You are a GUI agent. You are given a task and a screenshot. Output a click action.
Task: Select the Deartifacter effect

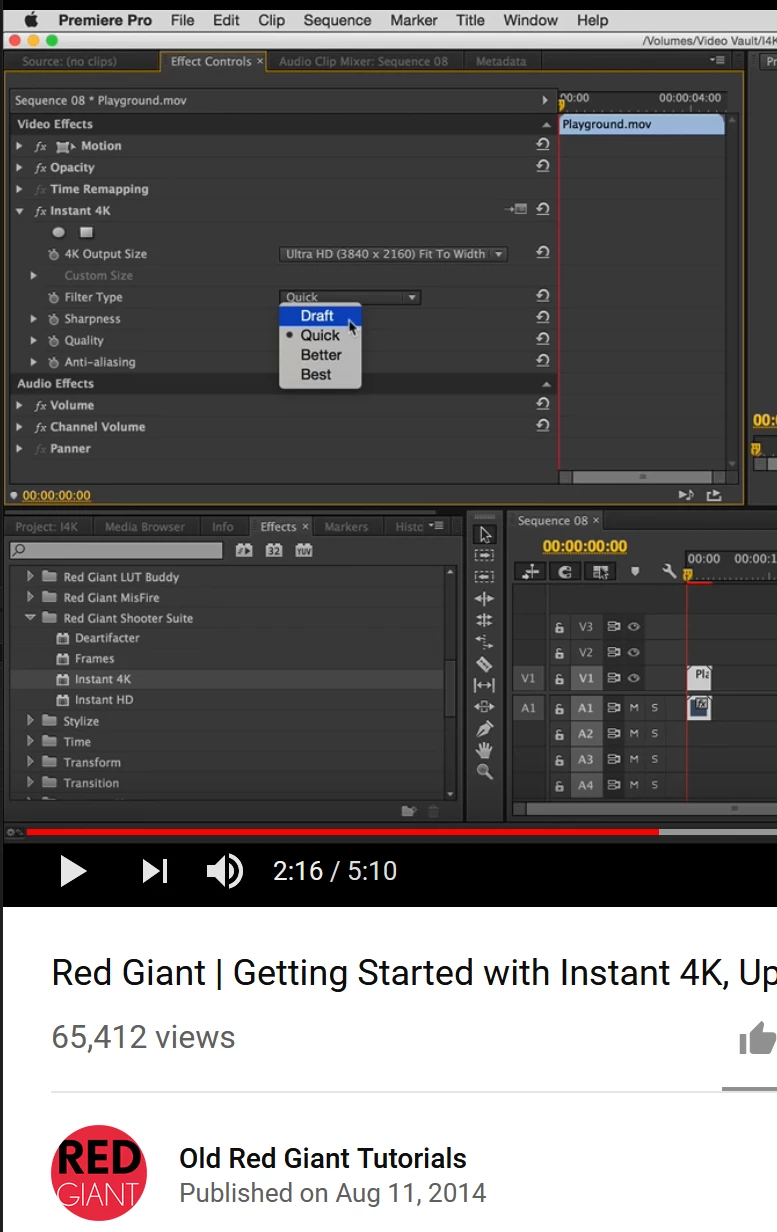click(x=107, y=638)
